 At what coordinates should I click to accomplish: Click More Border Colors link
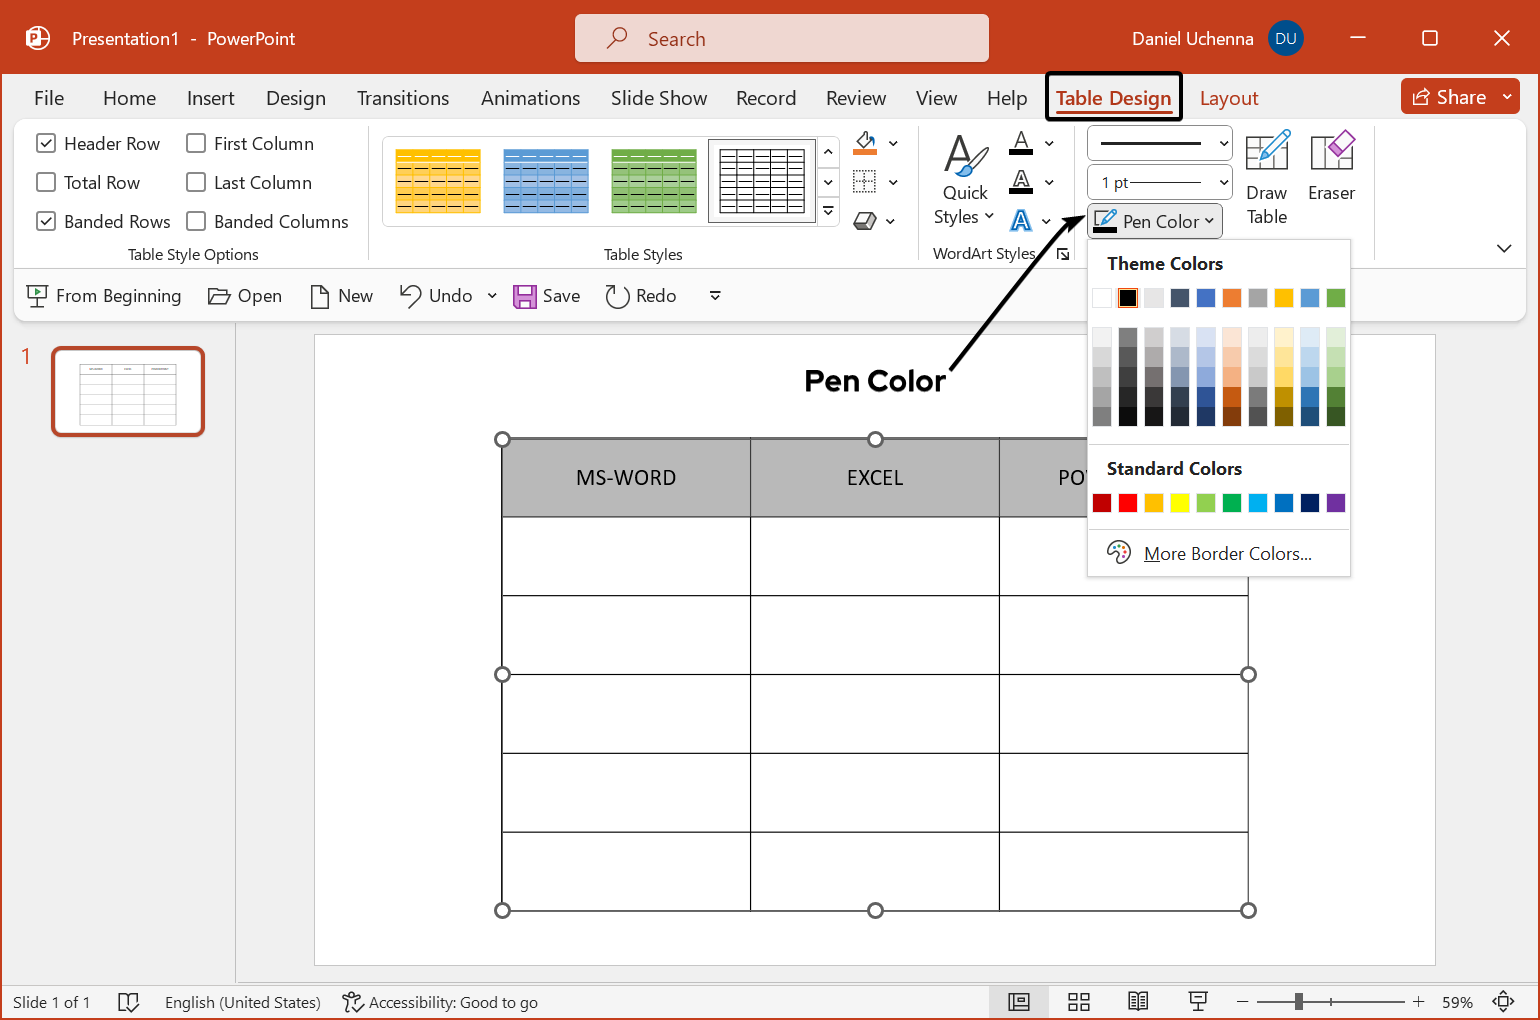pos(1227,554)
